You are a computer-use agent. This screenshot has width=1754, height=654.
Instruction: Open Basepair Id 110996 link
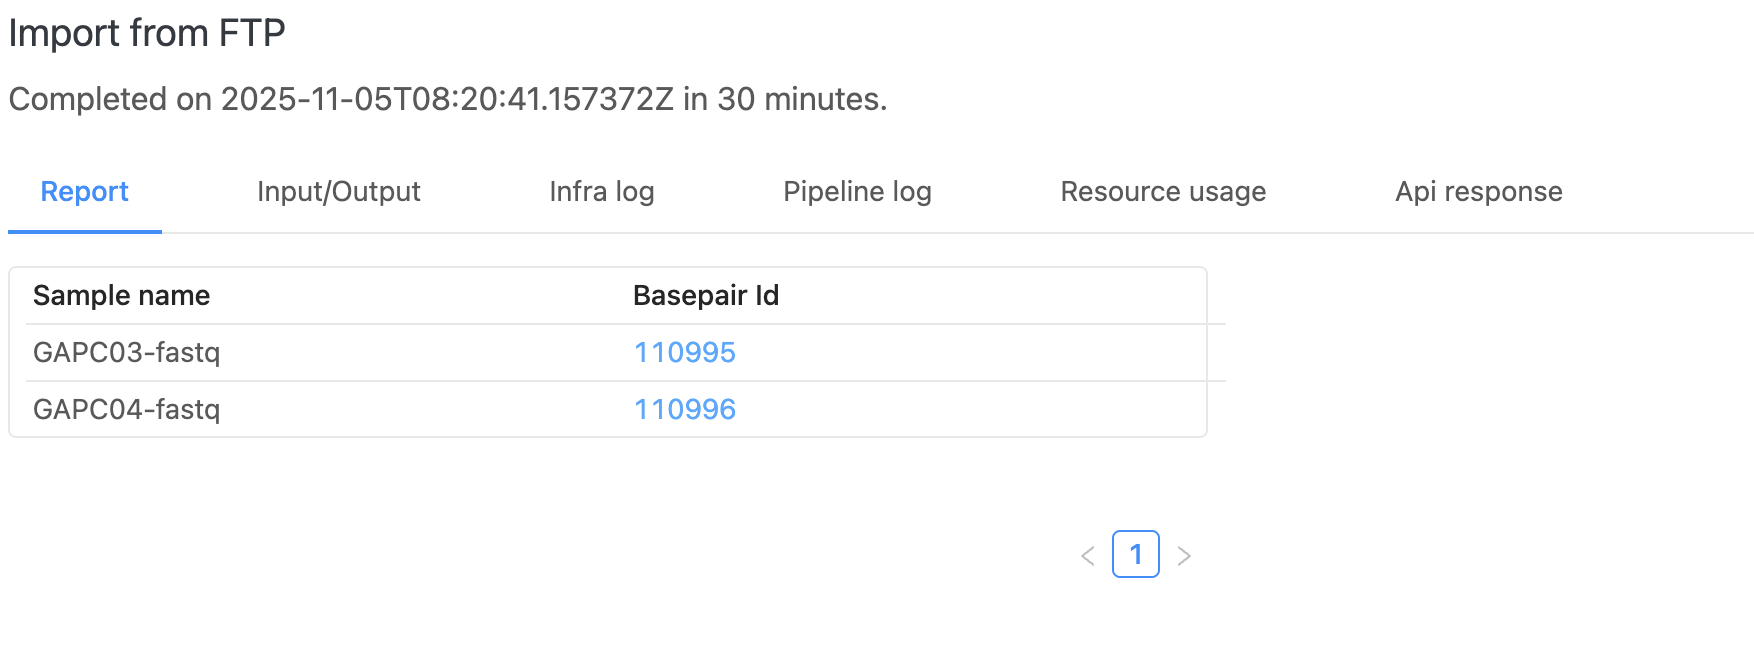click(685, 409)
